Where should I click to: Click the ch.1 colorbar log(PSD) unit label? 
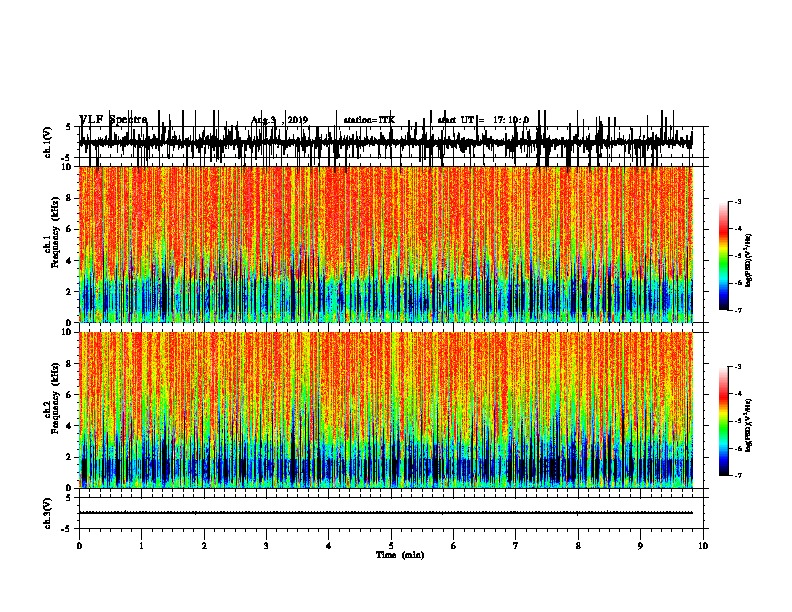(749, 260)
